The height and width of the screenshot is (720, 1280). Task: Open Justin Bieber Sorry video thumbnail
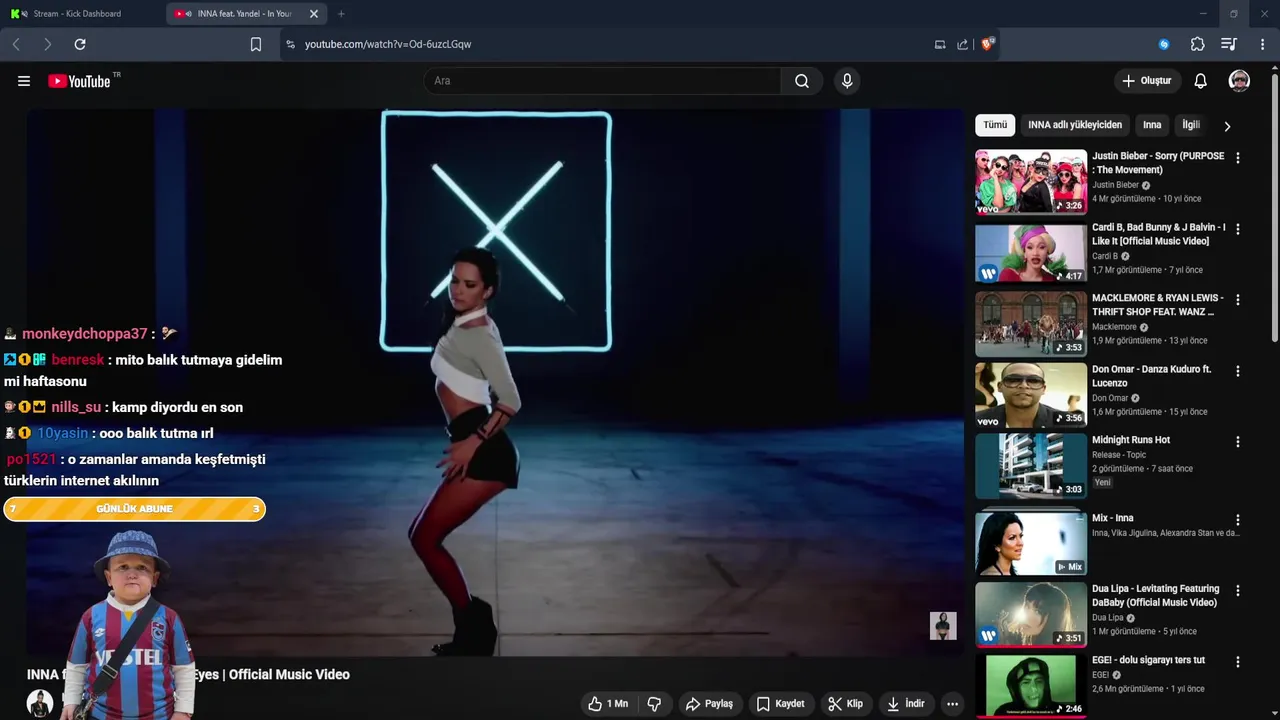point(1031,182)
